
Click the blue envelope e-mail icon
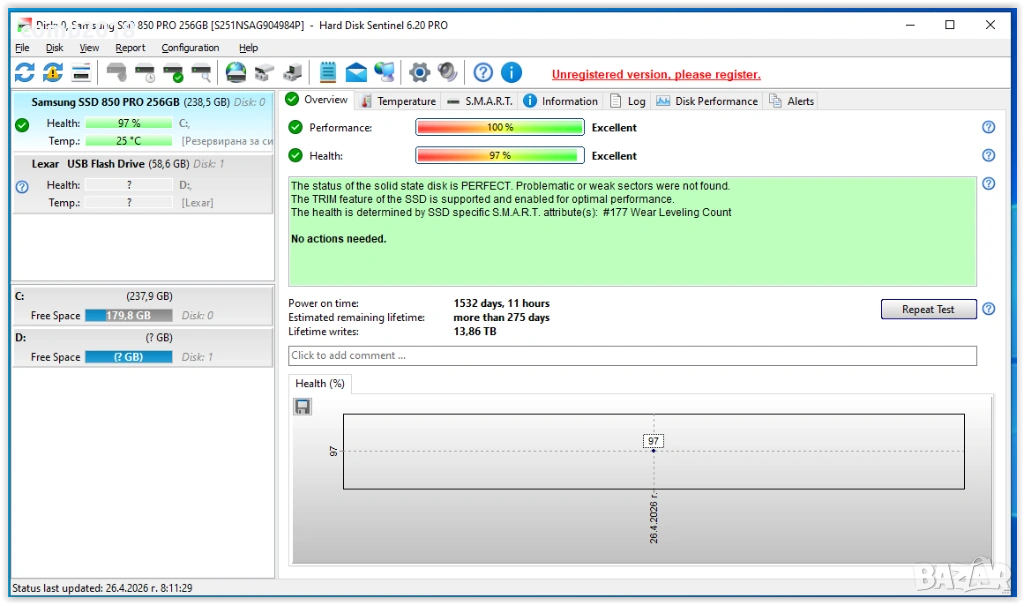(355, 72)
